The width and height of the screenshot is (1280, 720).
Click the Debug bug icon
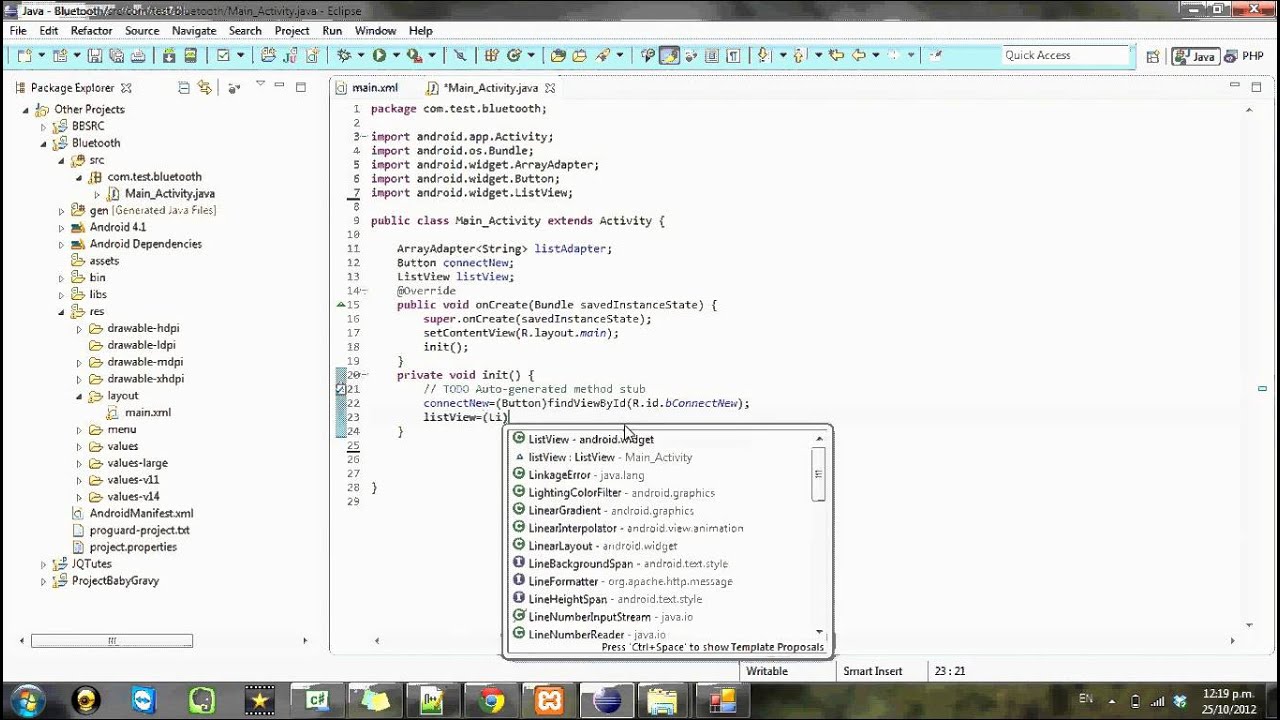click(344, 56)
